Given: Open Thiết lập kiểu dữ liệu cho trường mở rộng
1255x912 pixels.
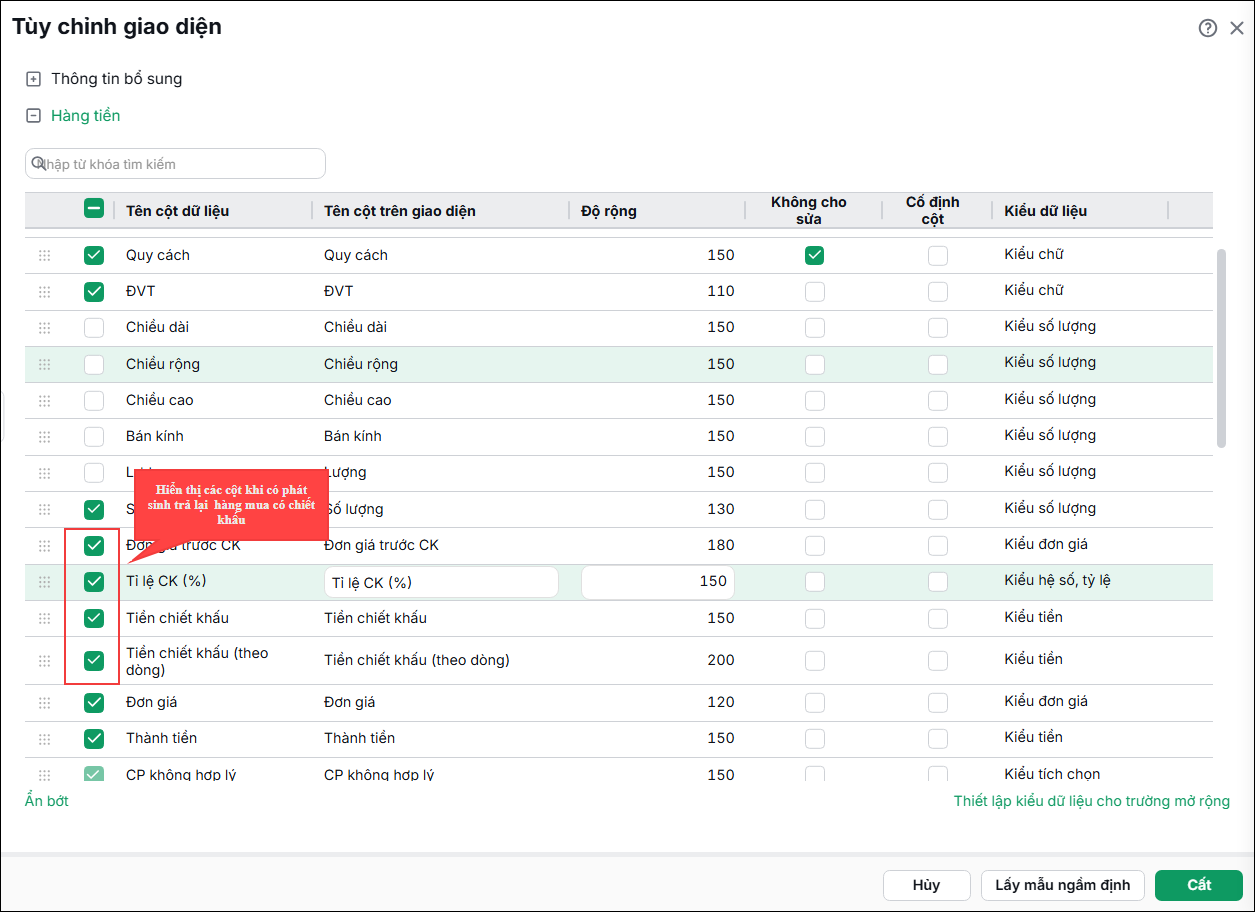Looking at the screenshot, I should tap(1092, 801).
